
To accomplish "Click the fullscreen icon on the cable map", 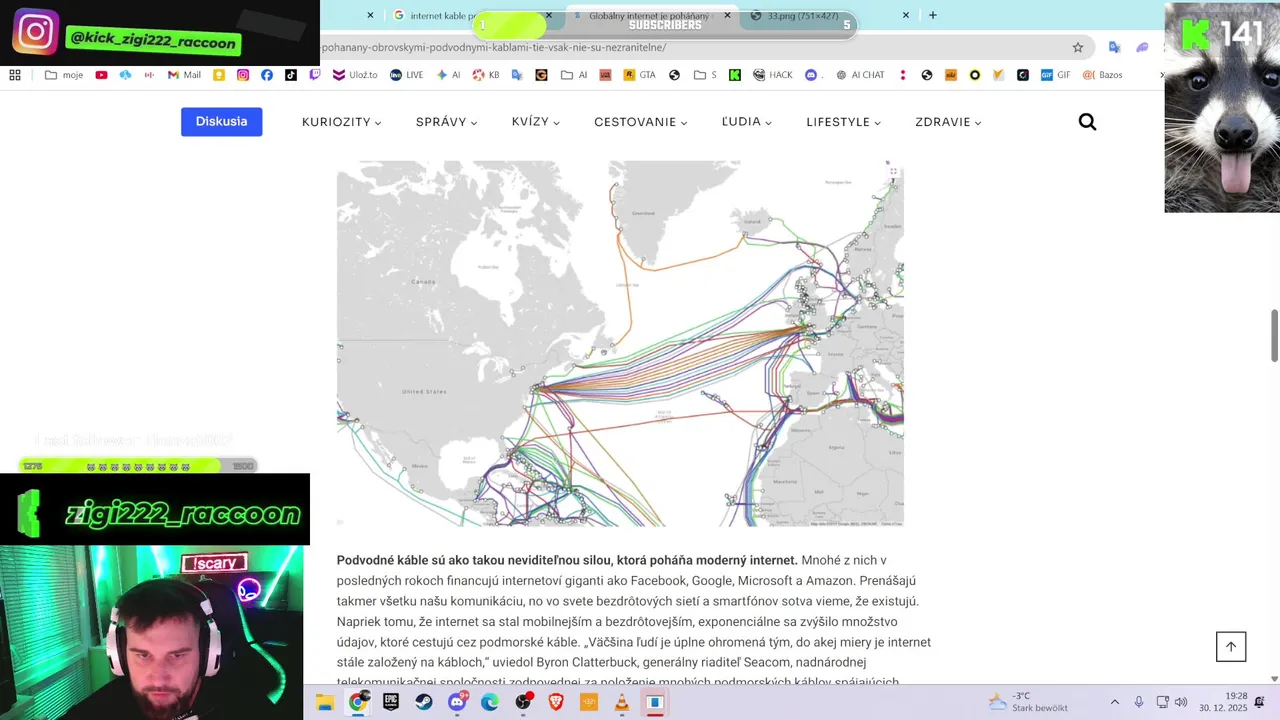I will [894, 171].
